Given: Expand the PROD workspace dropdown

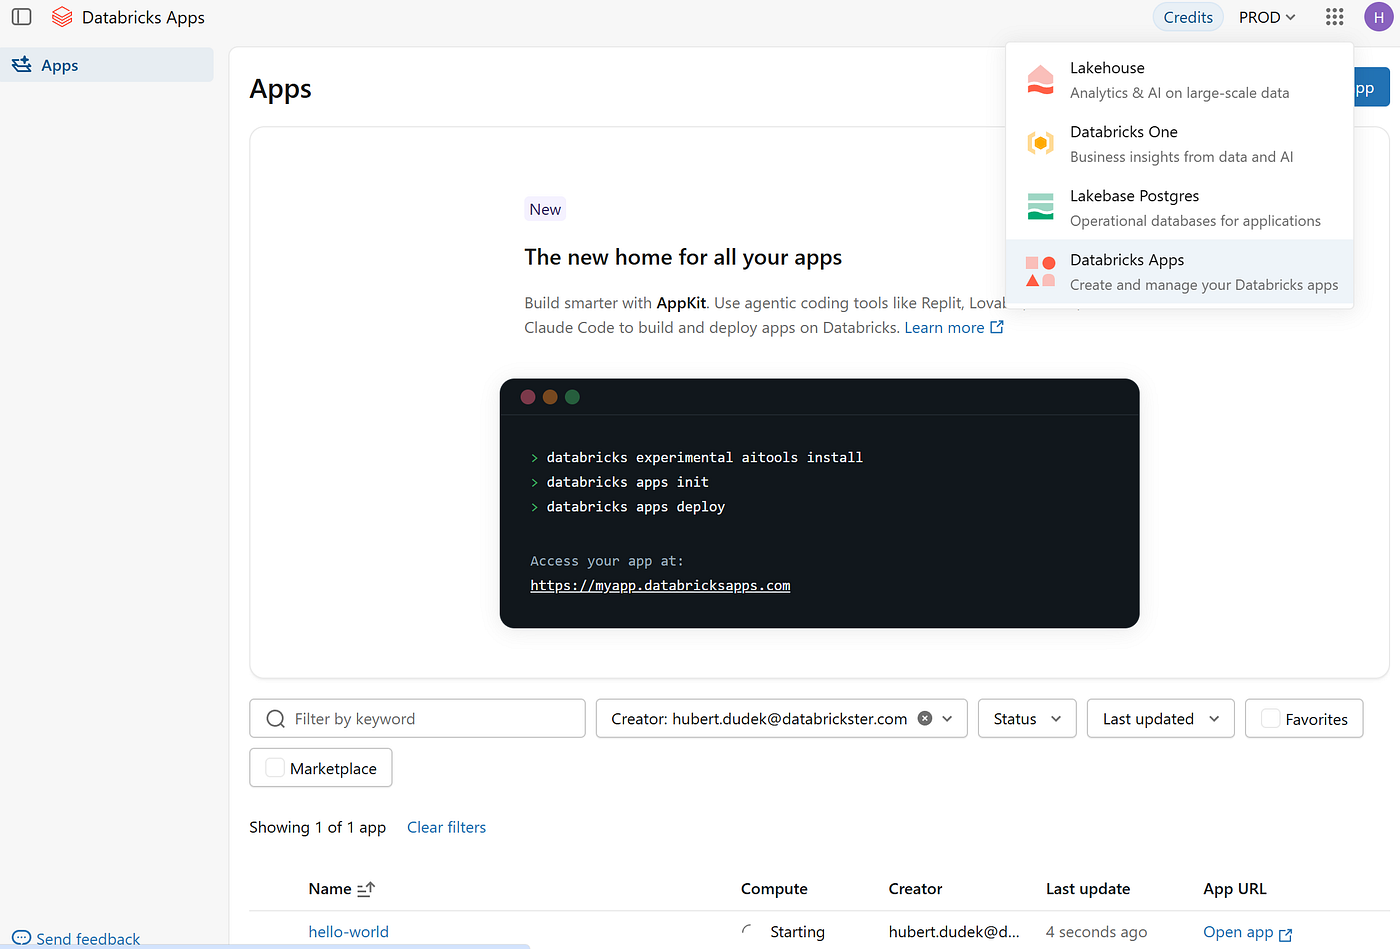Looking at the screenshot, I should click(x=1267, y=17).
